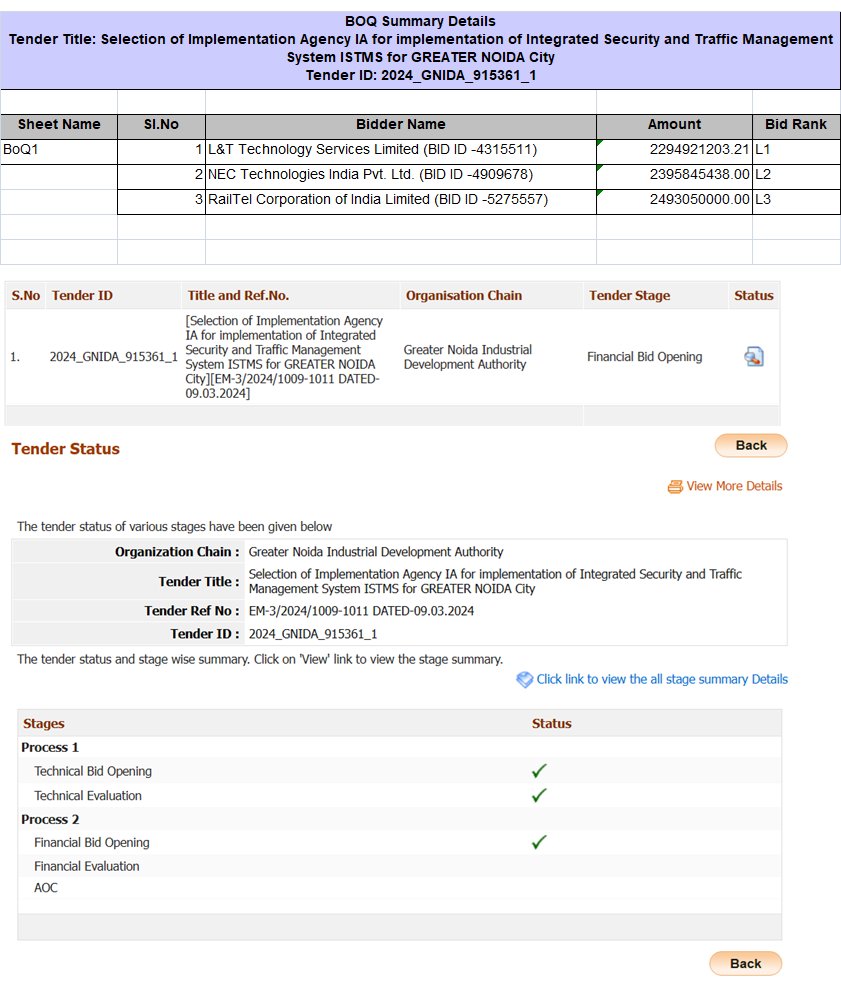
Task: Click the Back button next to Tender Status
Action: click(x=751, y=446)
